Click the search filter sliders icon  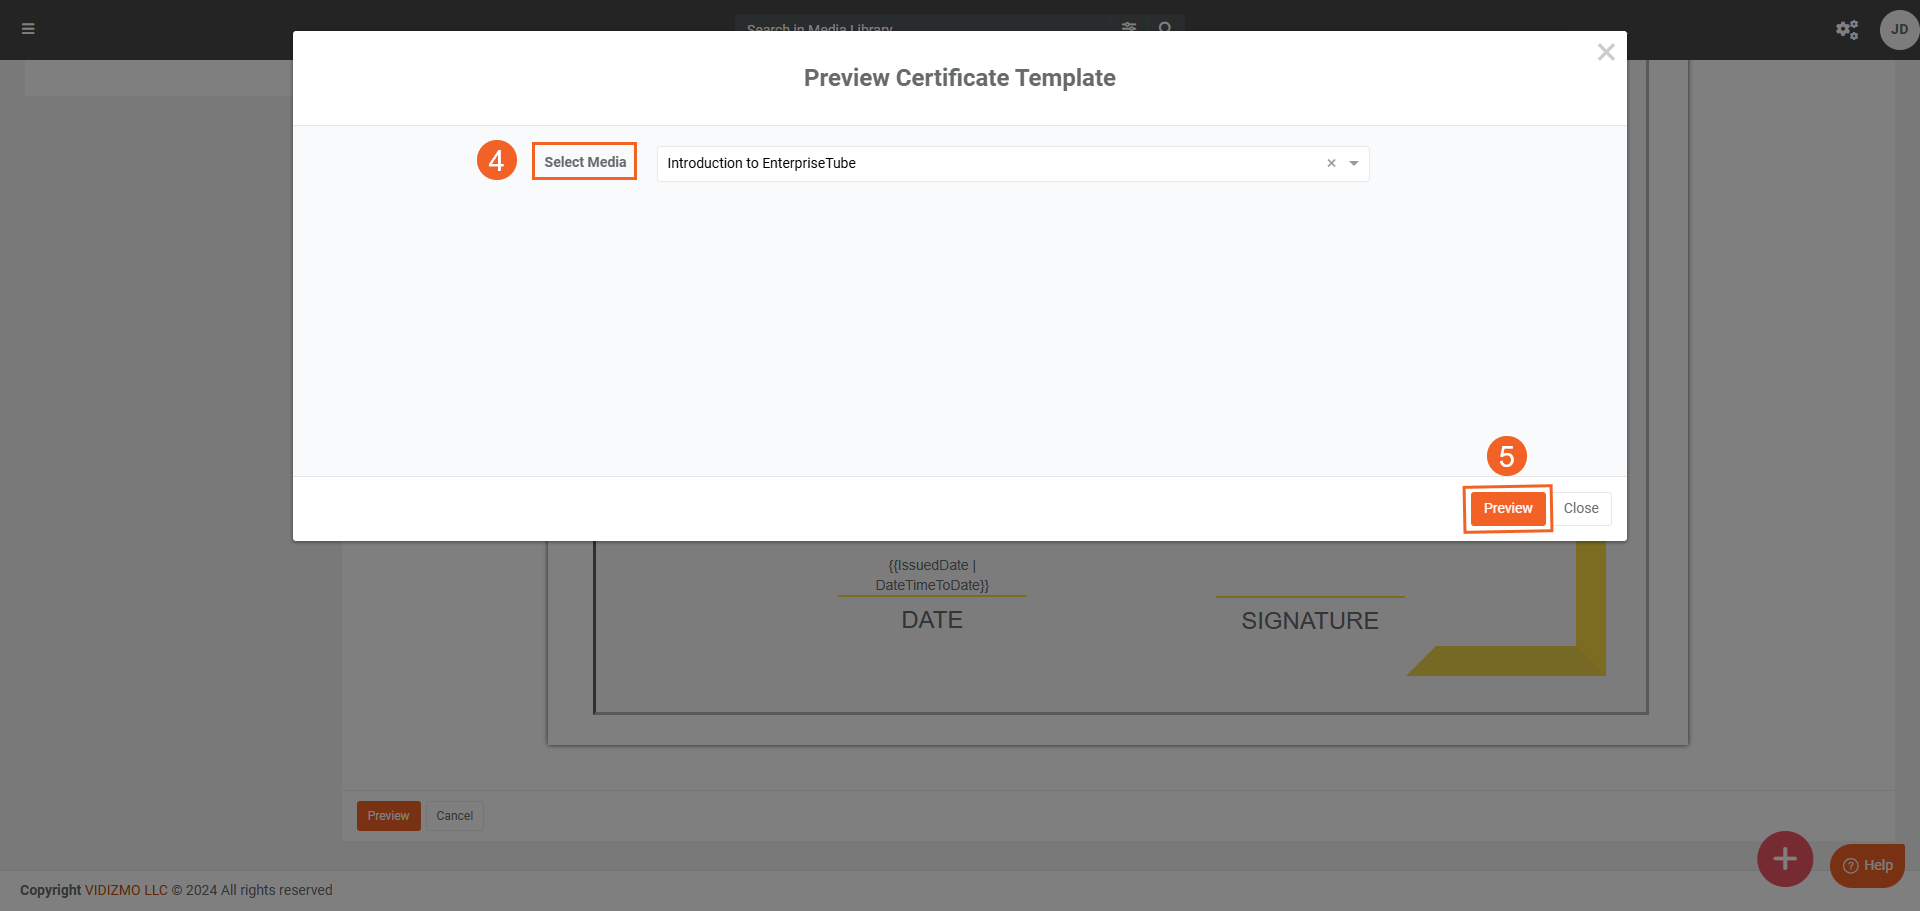1129,27
